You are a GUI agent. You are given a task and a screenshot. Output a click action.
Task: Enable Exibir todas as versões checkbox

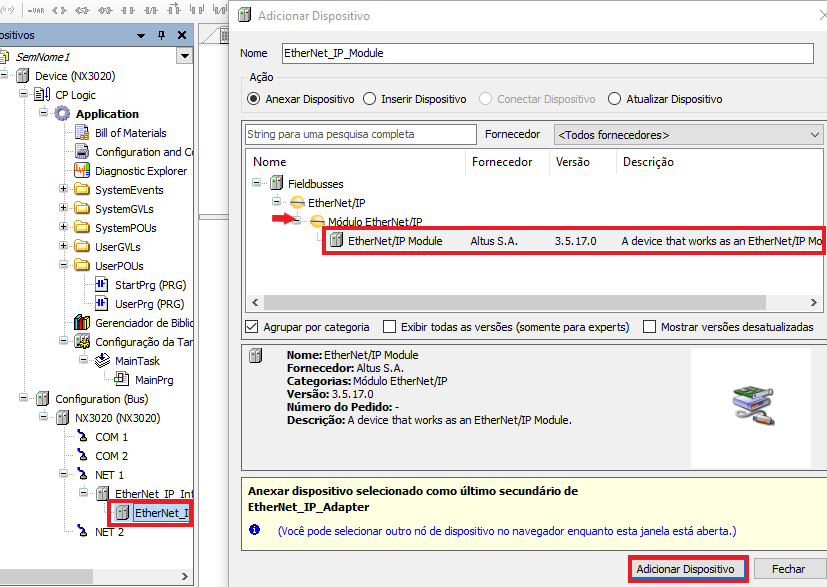390,327
